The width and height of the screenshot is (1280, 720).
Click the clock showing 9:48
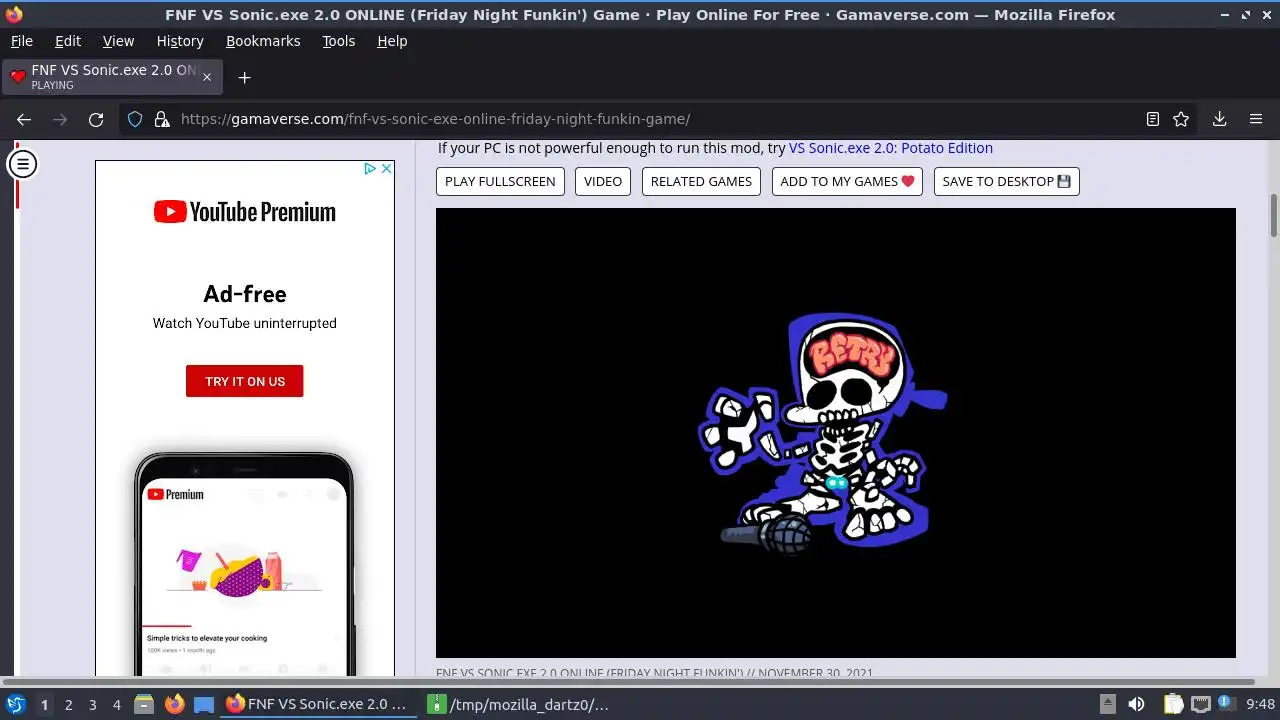(1260, 704)
